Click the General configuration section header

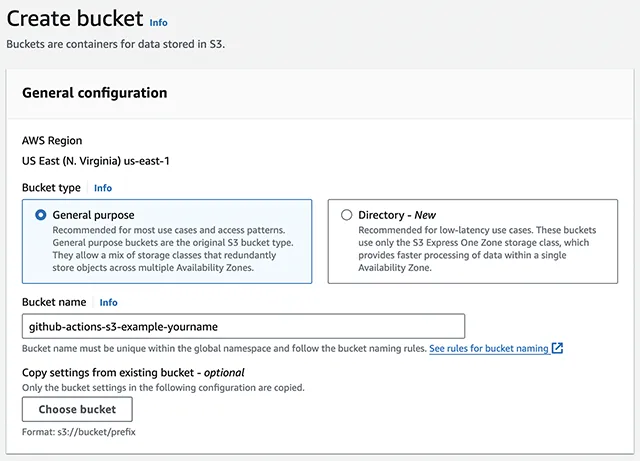[x=95, y=93]
